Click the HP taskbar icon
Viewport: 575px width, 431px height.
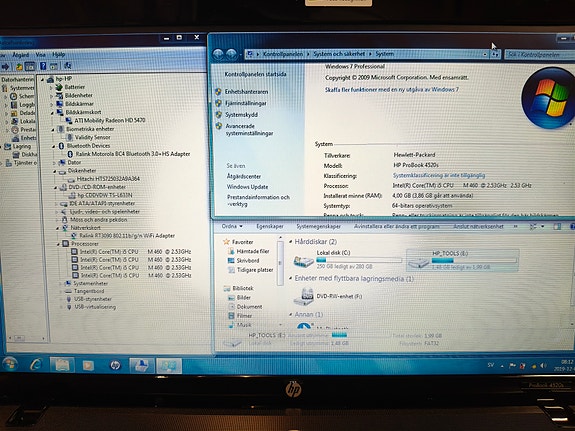pyautogui.click(x=115, y=365)
